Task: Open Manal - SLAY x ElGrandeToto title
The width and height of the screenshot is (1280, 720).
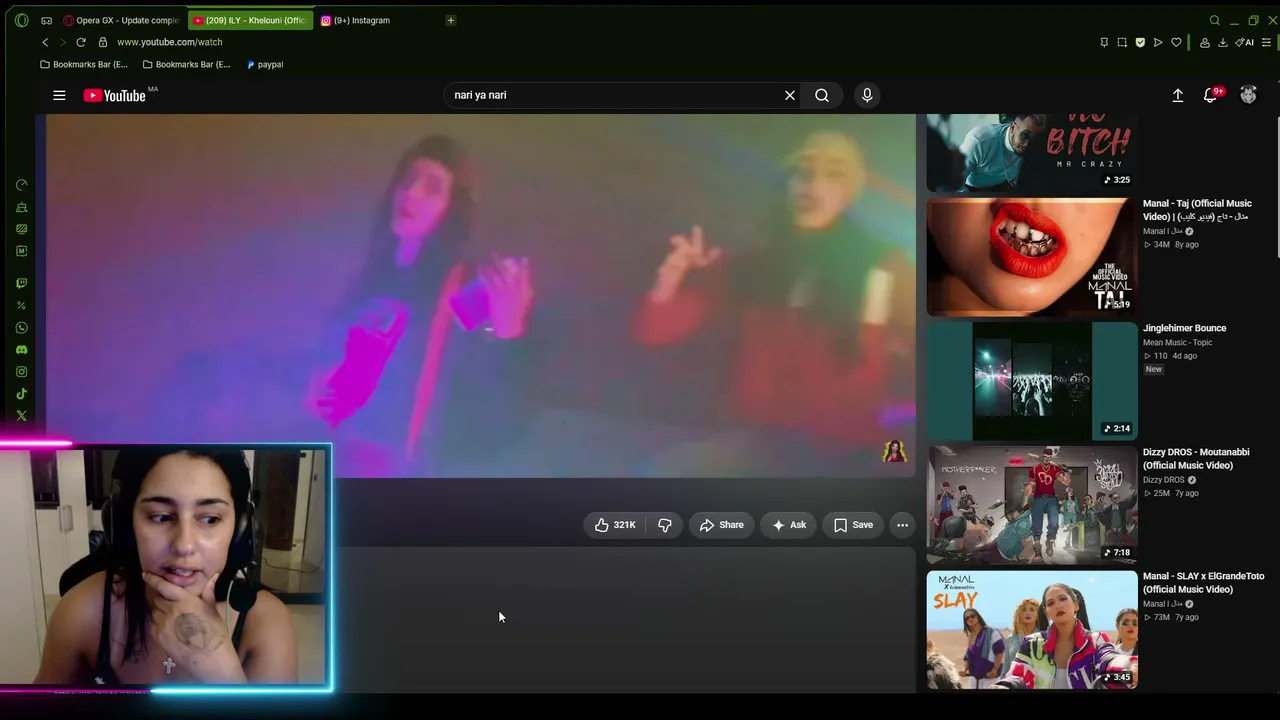Action: point(1203,583)
